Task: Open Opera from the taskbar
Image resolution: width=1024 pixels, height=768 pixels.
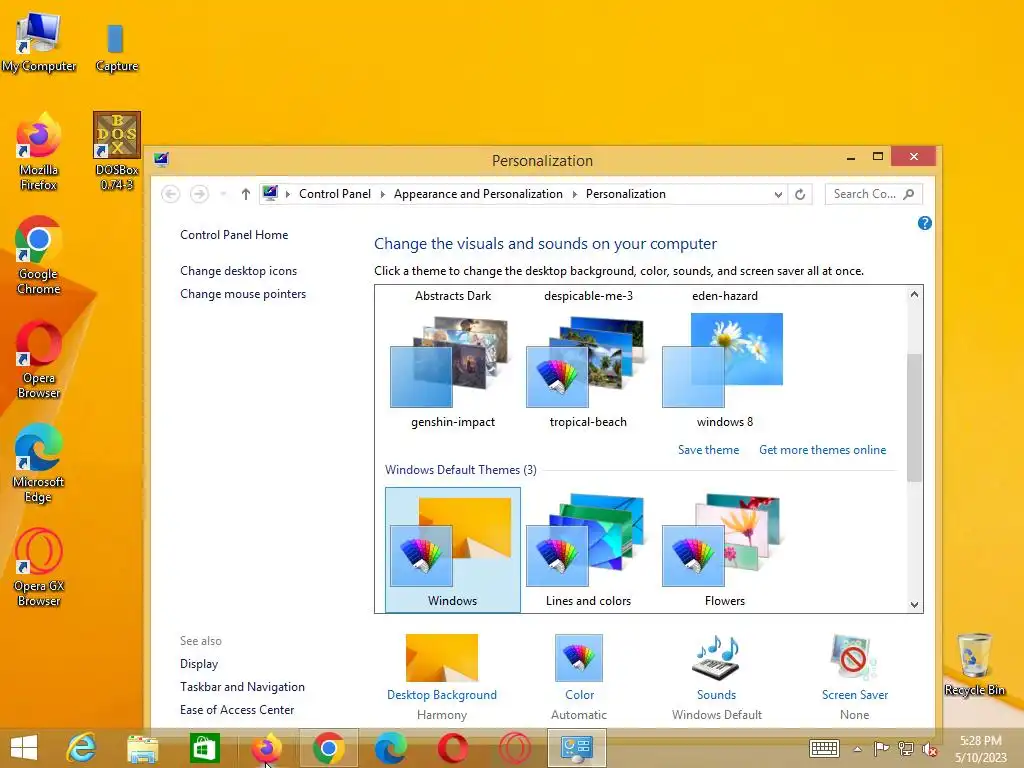Action: 453,748
